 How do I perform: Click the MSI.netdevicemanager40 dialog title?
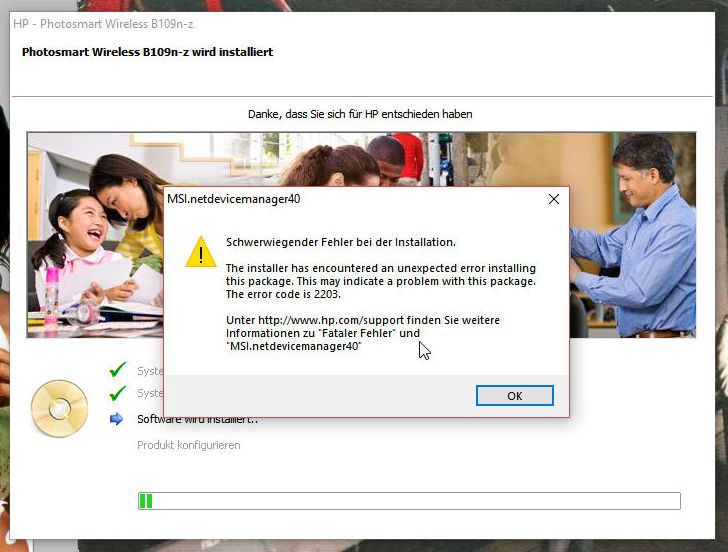[x=234, y=199]
